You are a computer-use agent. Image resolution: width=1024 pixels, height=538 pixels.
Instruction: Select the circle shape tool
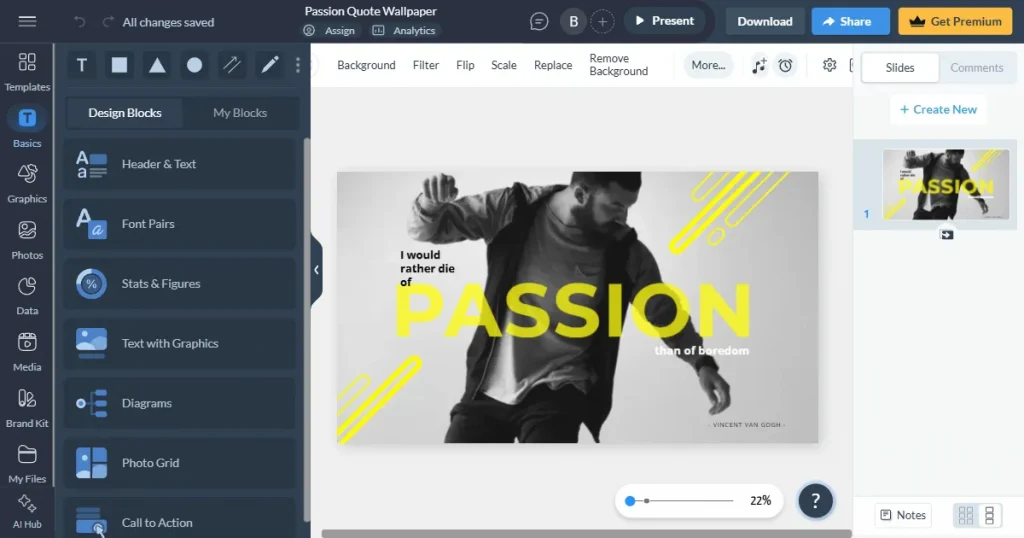click(195, 65)
